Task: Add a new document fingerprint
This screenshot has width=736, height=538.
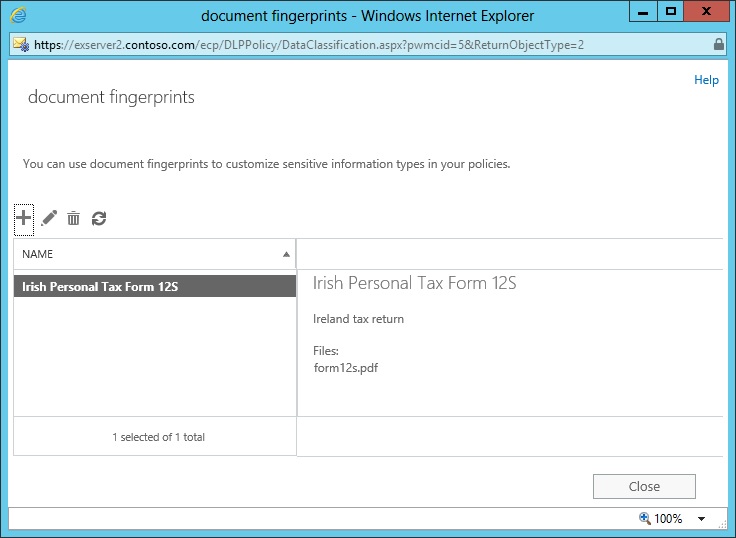Action: [x=24, y=218]
